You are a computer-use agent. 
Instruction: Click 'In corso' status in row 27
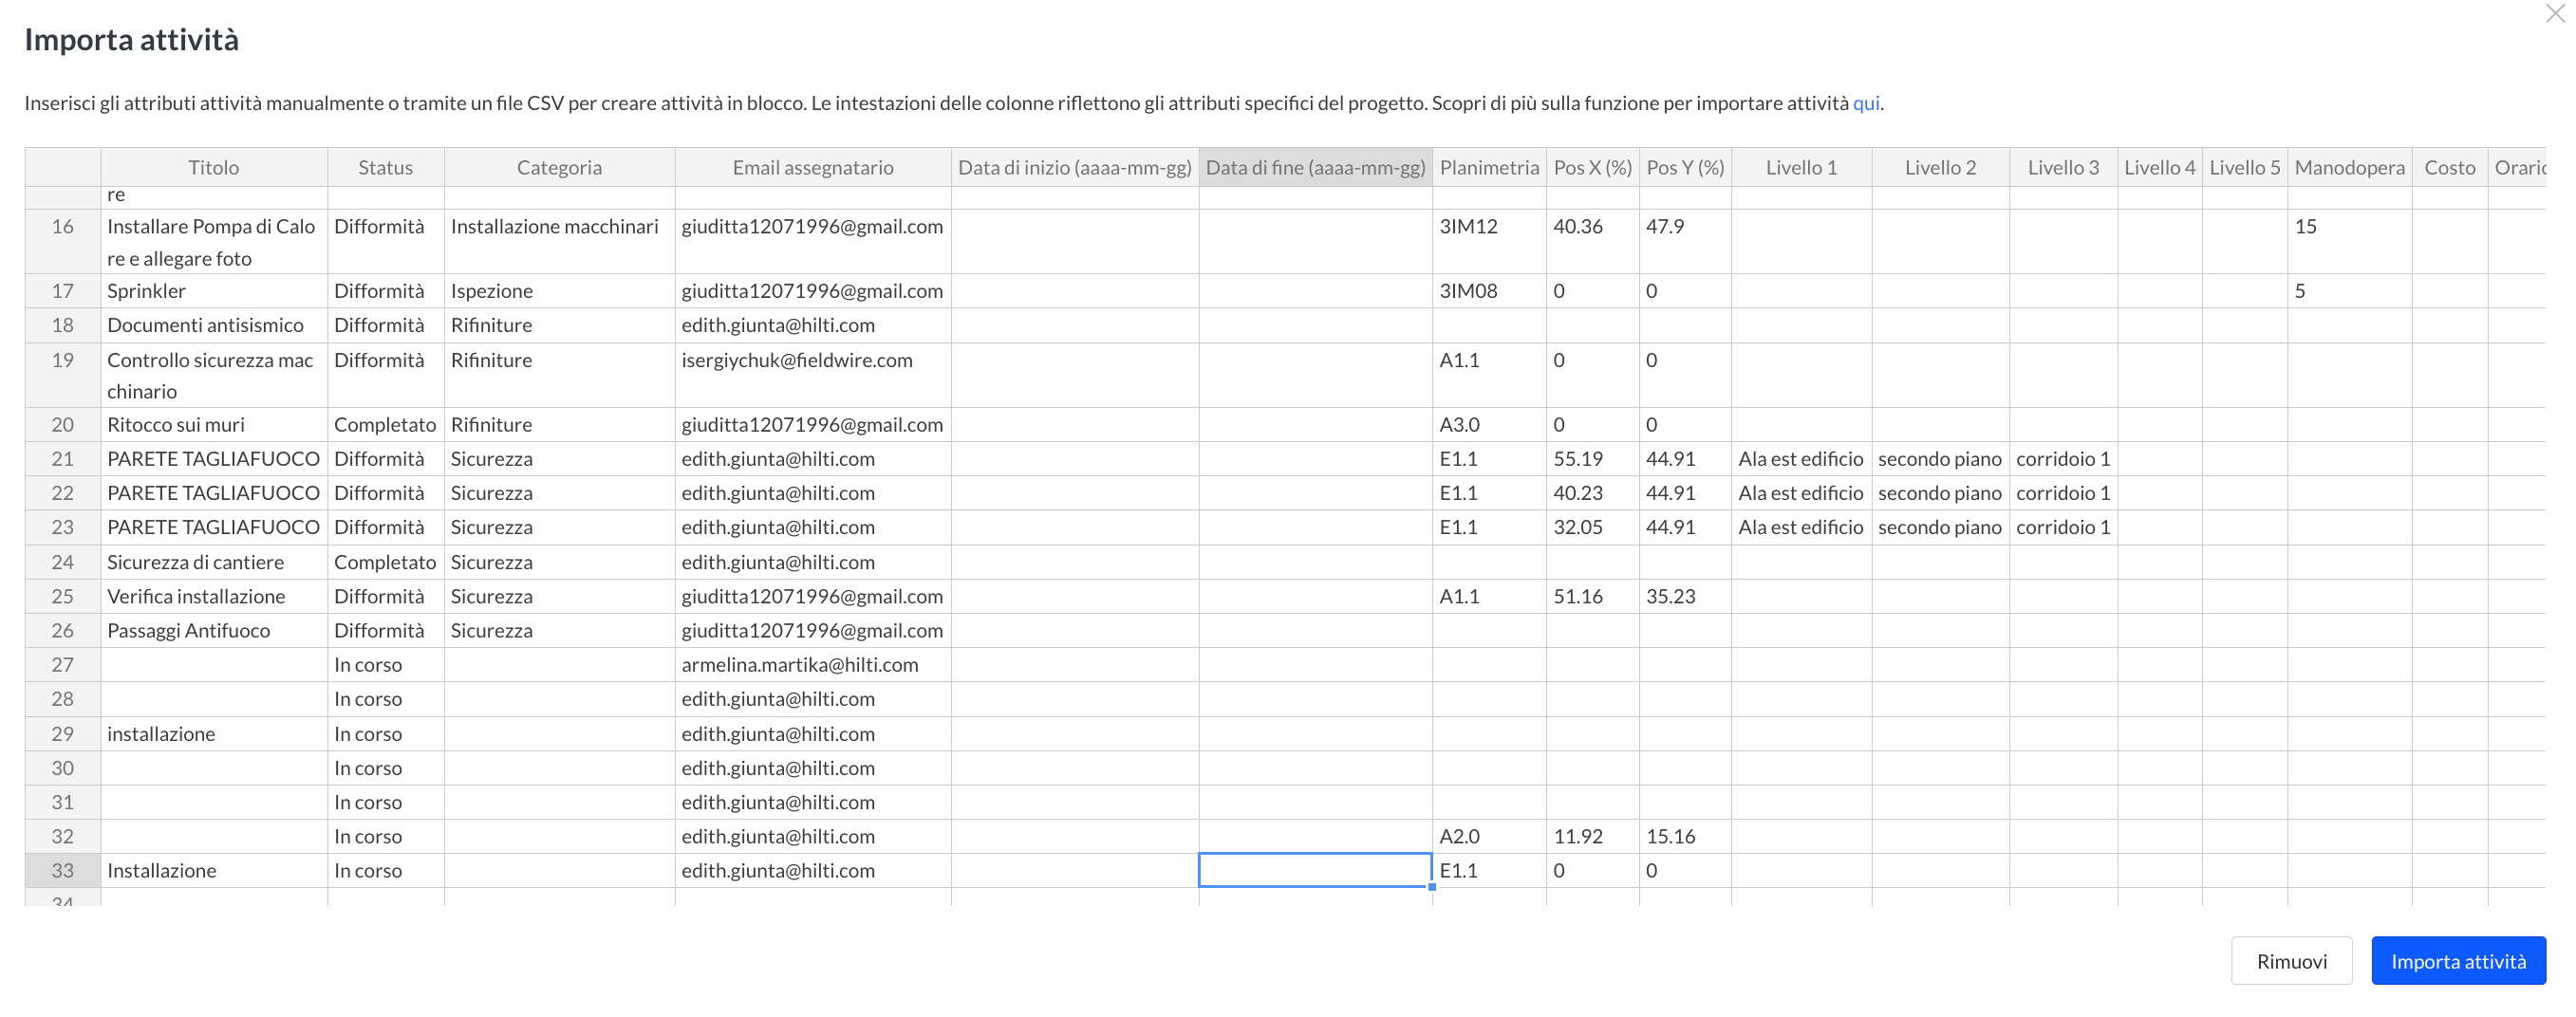[x=386, y=664]
